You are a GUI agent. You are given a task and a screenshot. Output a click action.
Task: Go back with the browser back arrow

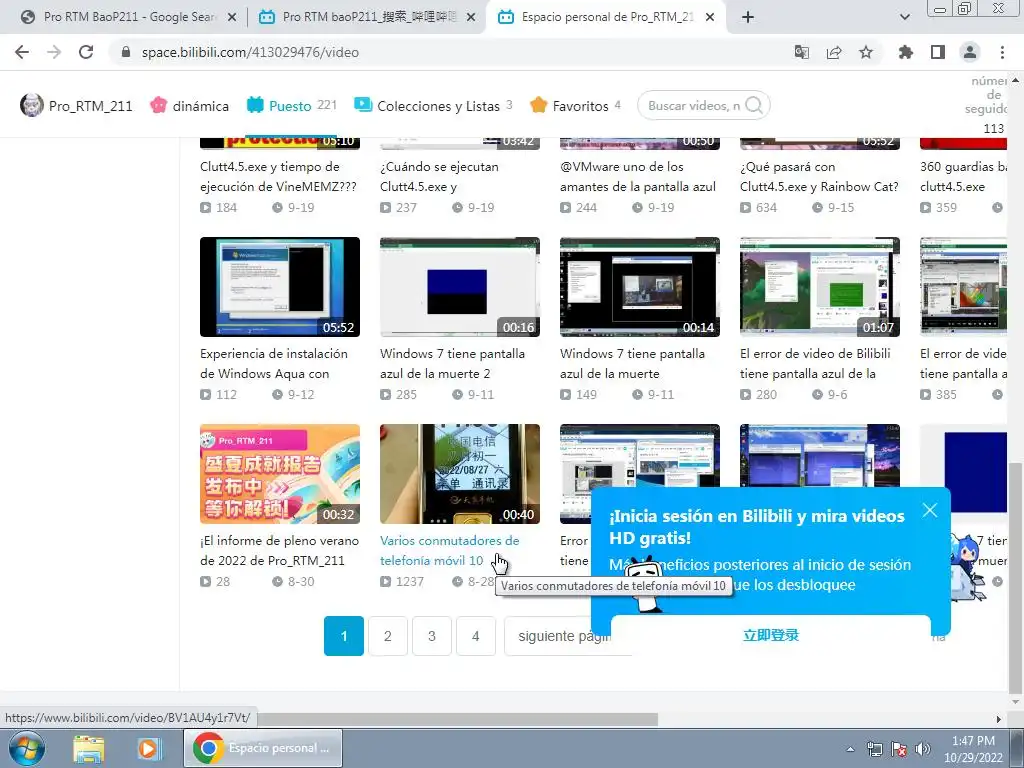(x=22, y=52)
